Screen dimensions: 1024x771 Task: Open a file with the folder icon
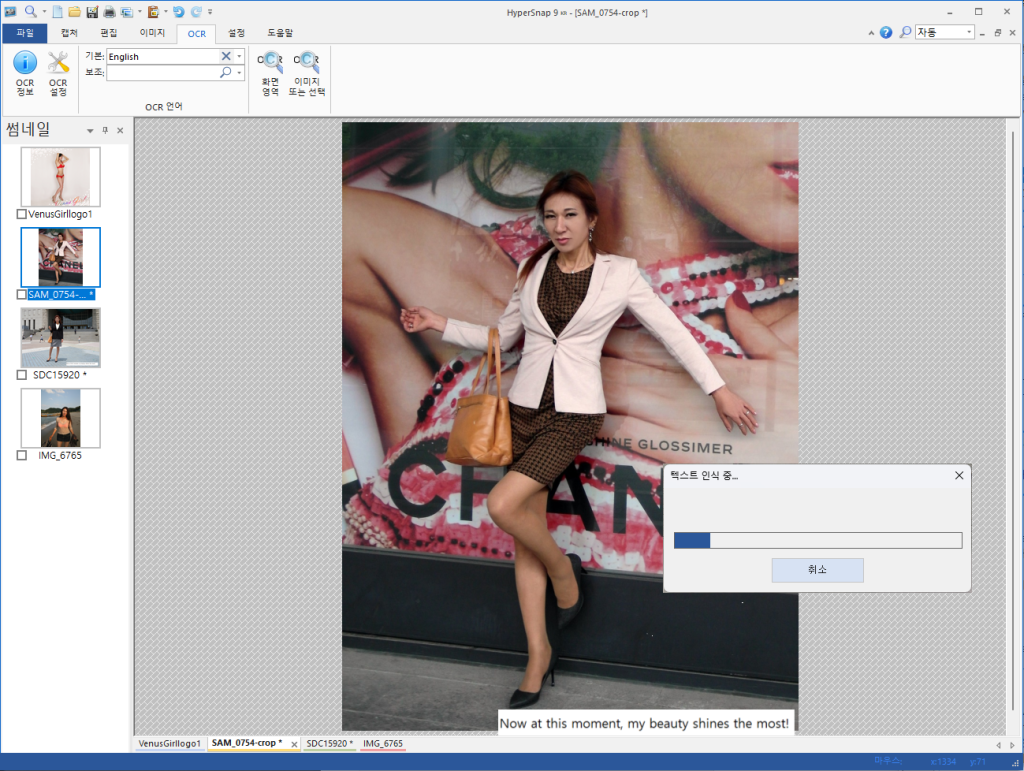click(74, 12)
